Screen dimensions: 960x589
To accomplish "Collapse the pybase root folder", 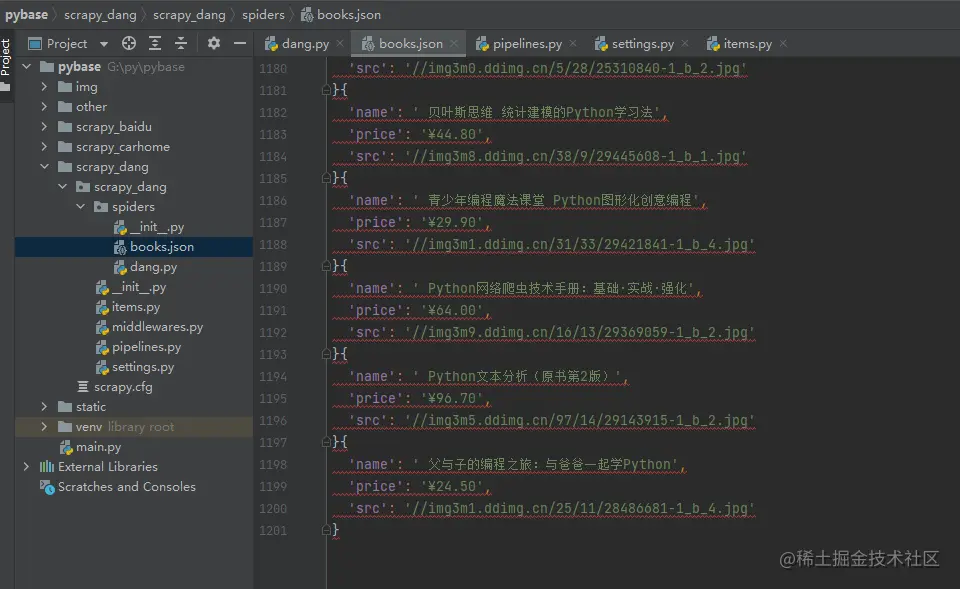I will (27, 66).
